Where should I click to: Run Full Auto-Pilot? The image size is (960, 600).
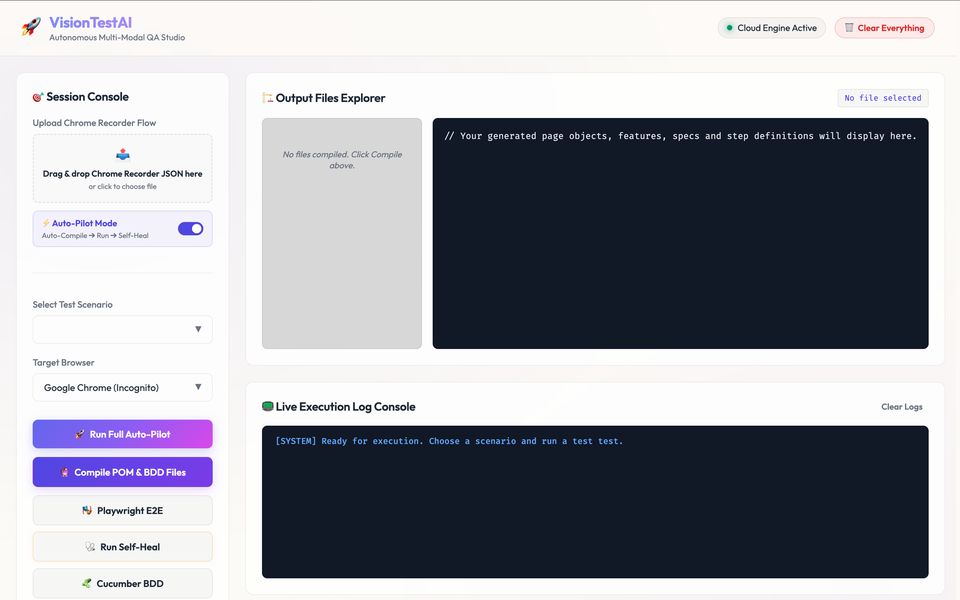pyautogui.click(x=122, y=434)
